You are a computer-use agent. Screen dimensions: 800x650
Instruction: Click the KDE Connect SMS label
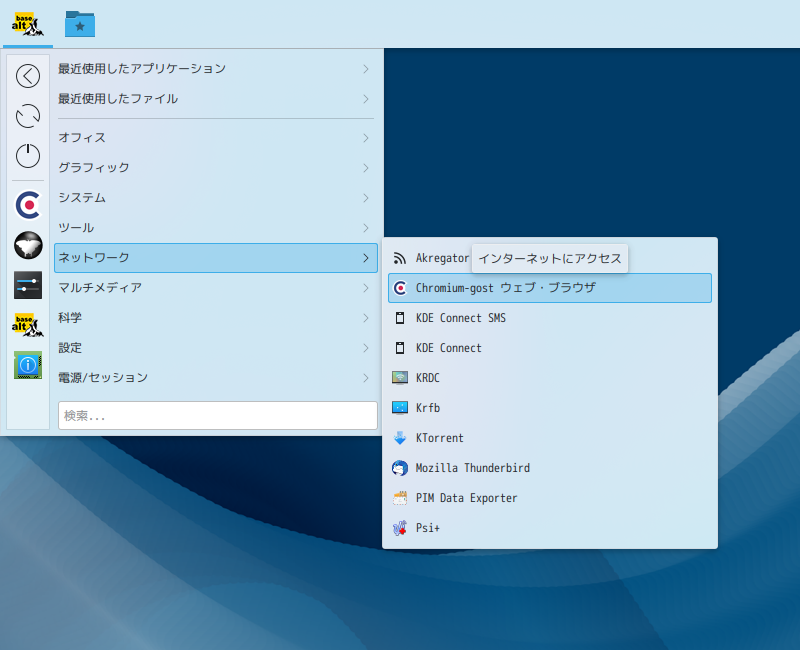click(x=461, y=318)
